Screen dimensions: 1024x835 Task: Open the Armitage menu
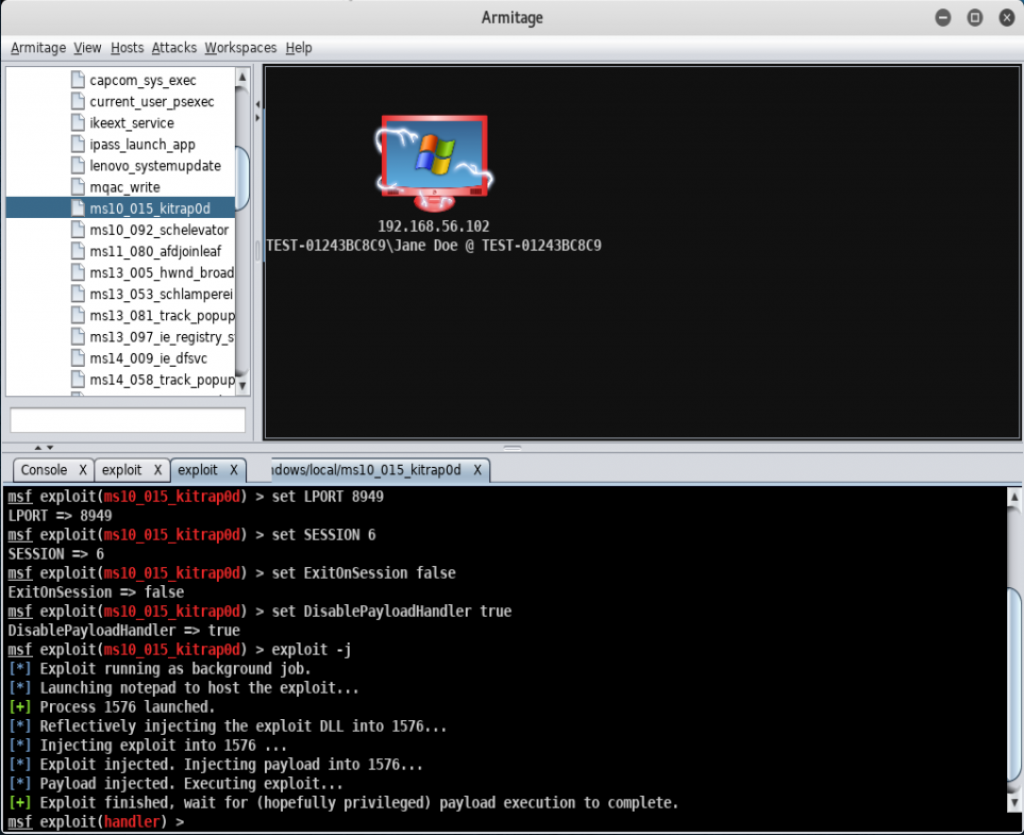tap(38, 48)
